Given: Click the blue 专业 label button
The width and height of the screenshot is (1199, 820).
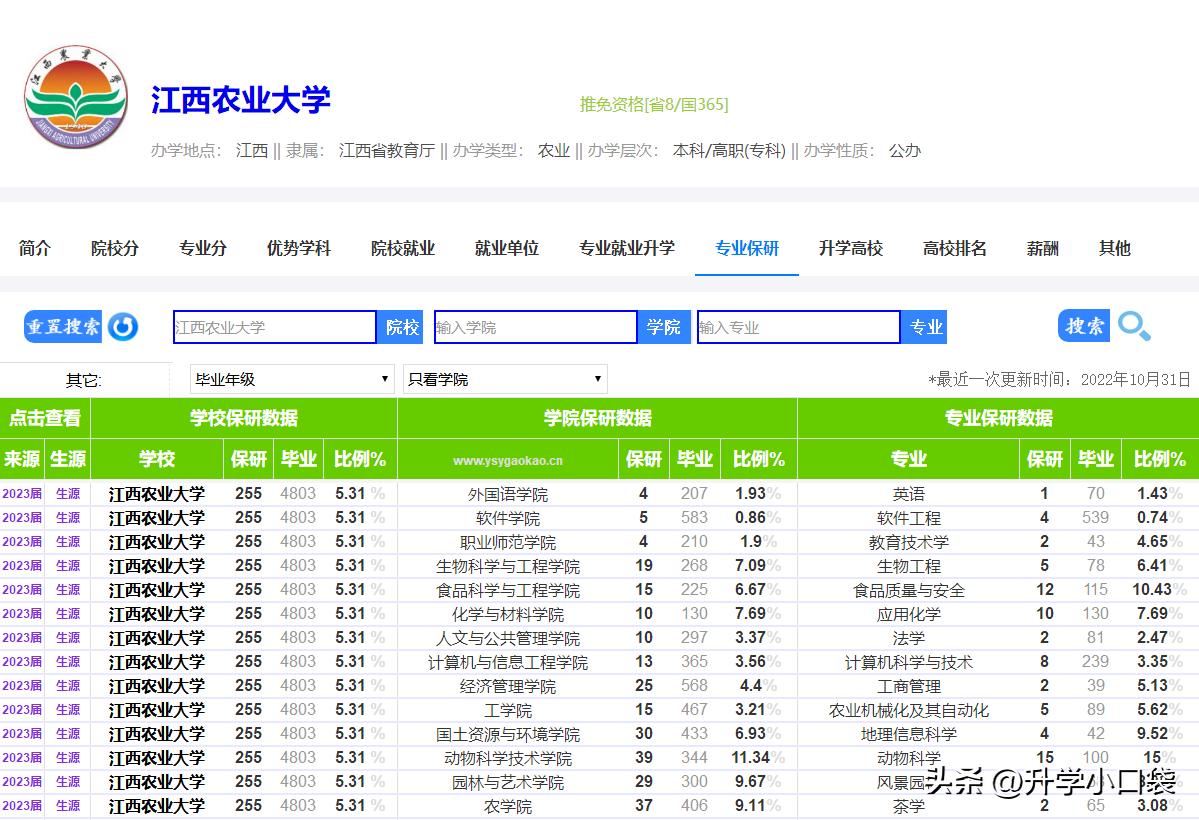Looking at the screenshot, I should 923,326.
